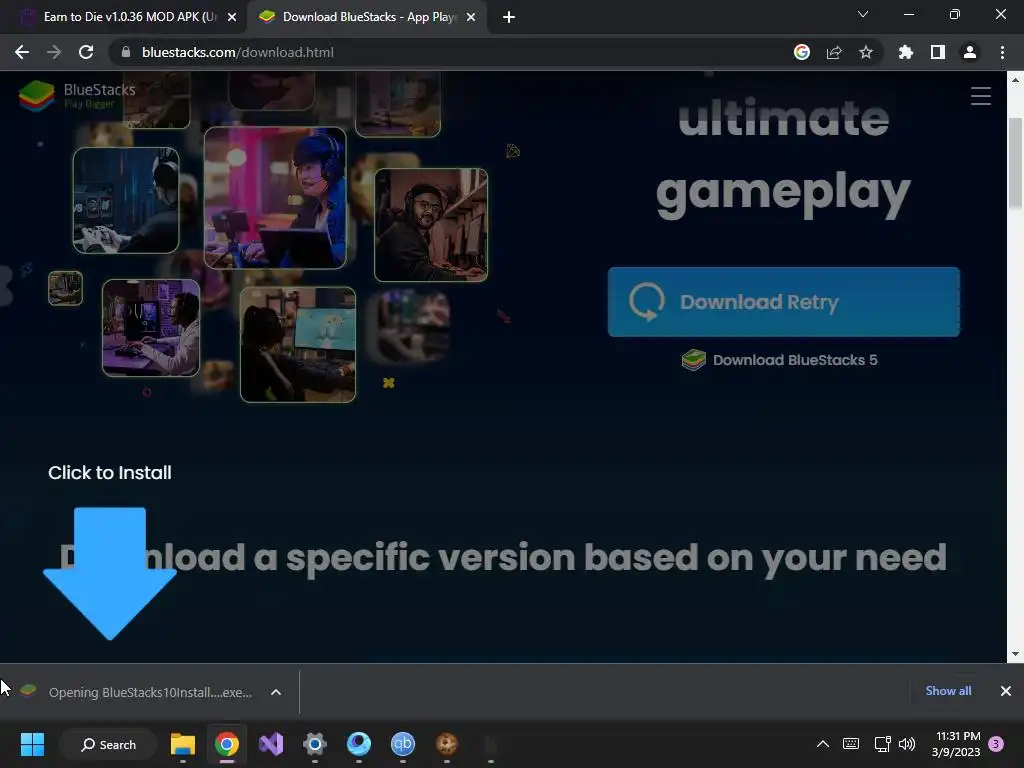Open Visual Studio from taskbar
This screenshot has height=768, width=1024.
[271, 744]
